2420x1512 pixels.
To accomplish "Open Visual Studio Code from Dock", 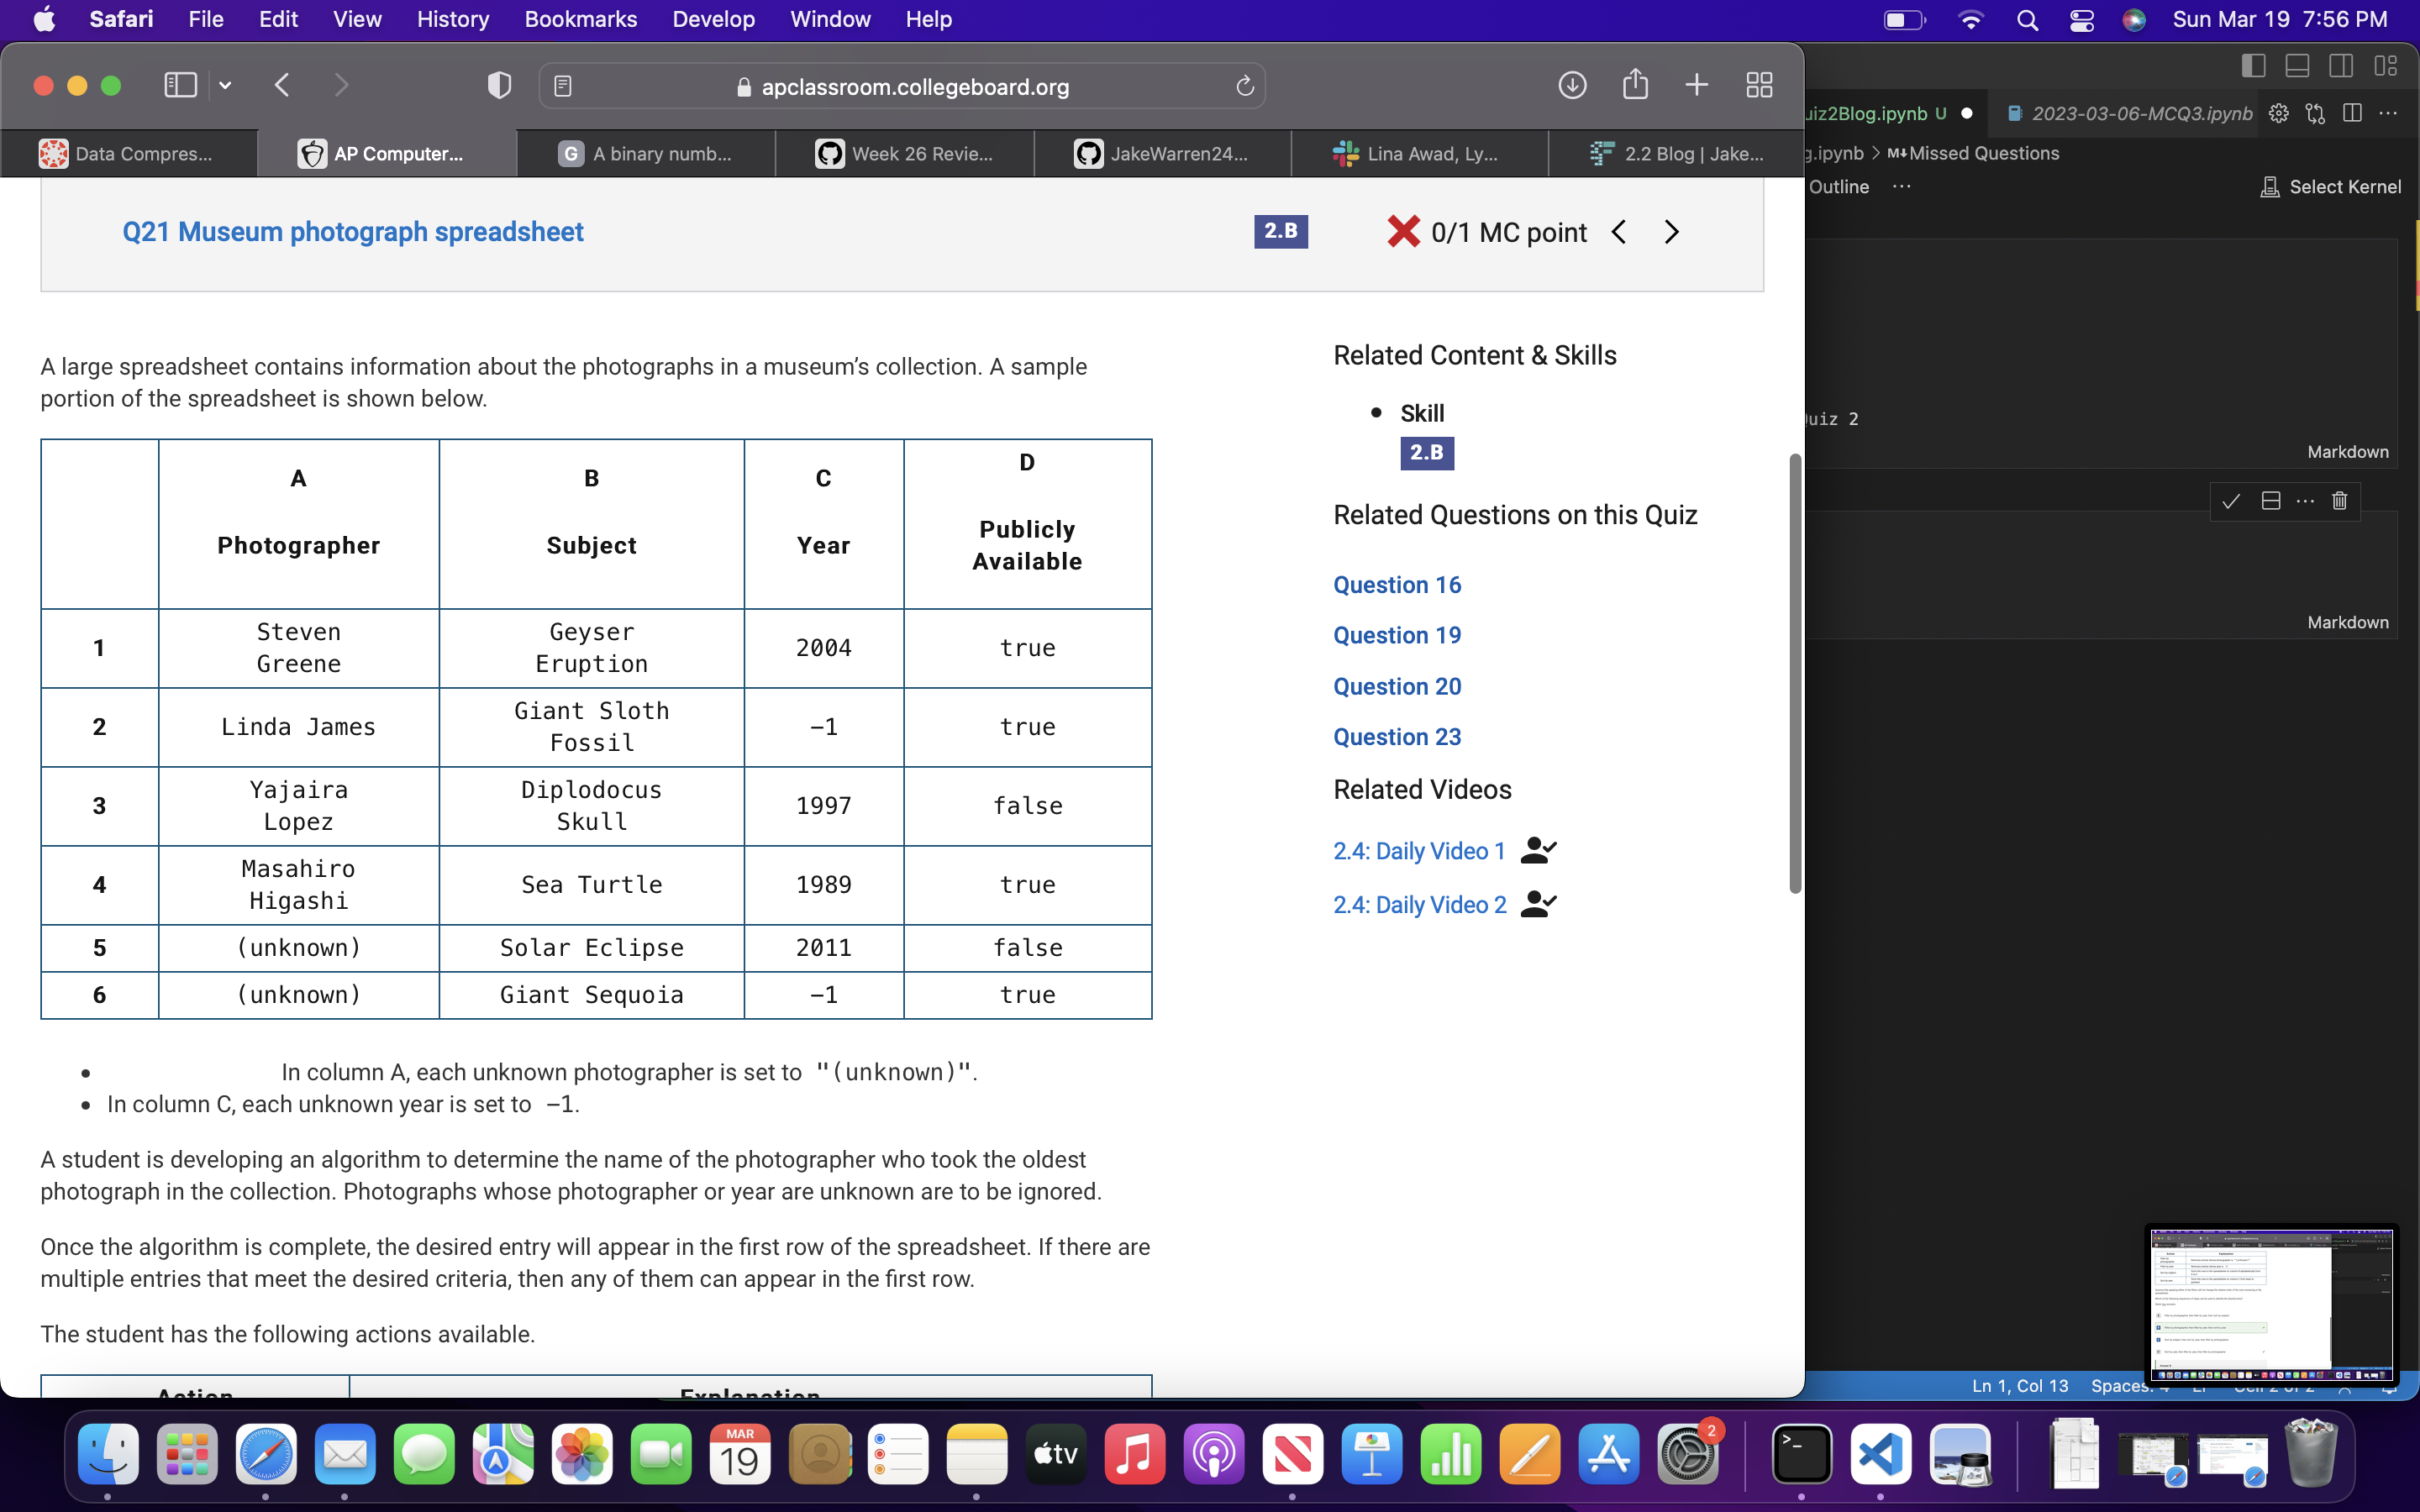I will [1881, 1454].
